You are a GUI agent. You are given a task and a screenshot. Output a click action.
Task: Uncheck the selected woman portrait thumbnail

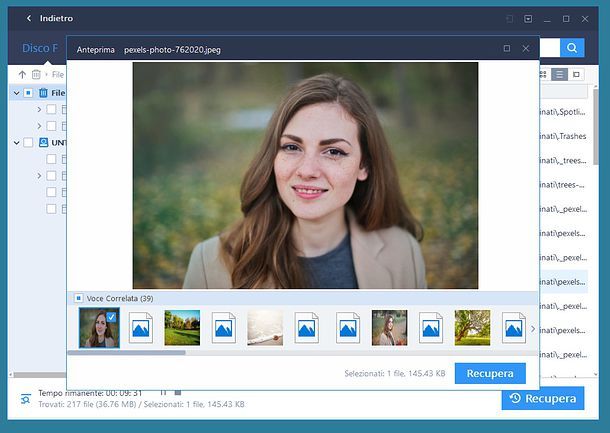pos(111,317)
